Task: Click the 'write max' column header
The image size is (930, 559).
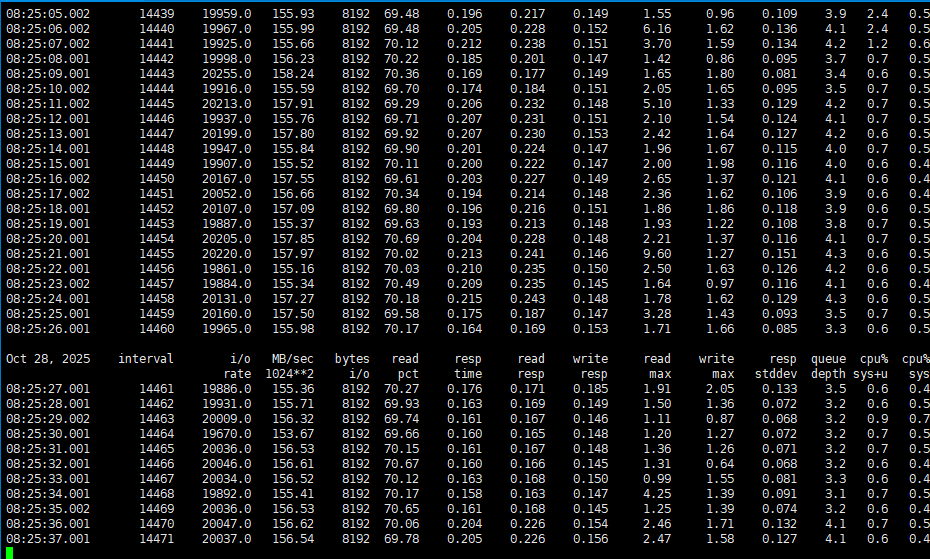Action: pyautogui.click(x=716, y=366)
